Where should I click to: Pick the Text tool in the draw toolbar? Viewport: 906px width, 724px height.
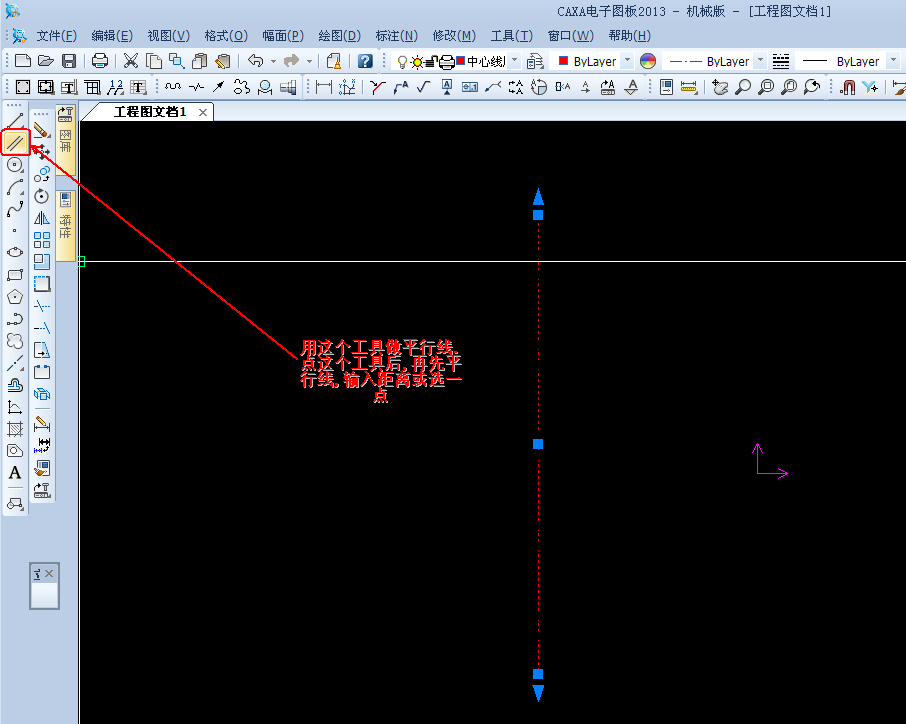15,473
